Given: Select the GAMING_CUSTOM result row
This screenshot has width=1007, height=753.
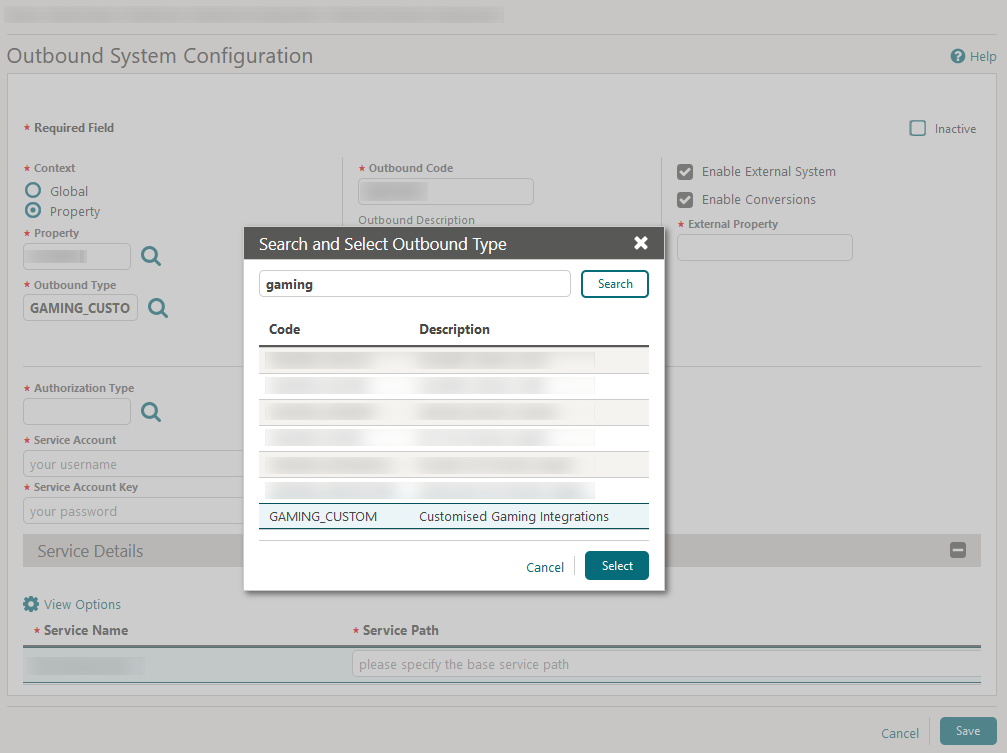Looking at the screenshot, I should point(453,516).
